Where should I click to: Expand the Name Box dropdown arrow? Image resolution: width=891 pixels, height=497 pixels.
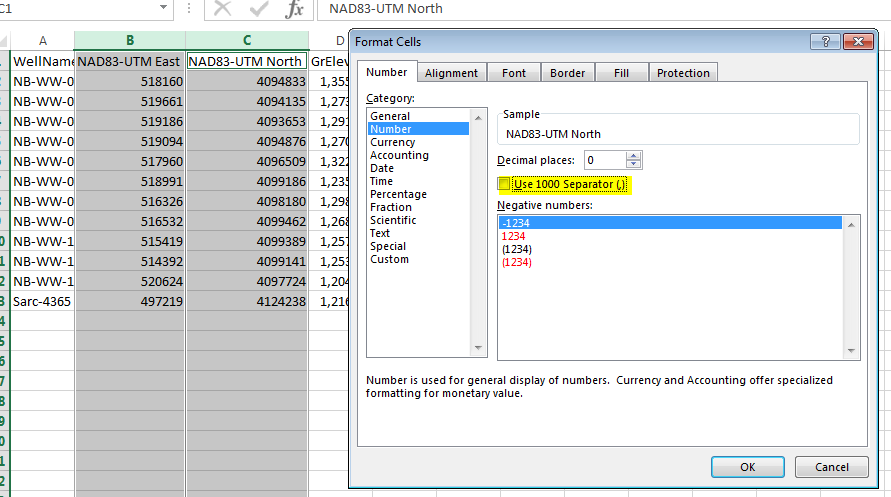click(164, 8)
